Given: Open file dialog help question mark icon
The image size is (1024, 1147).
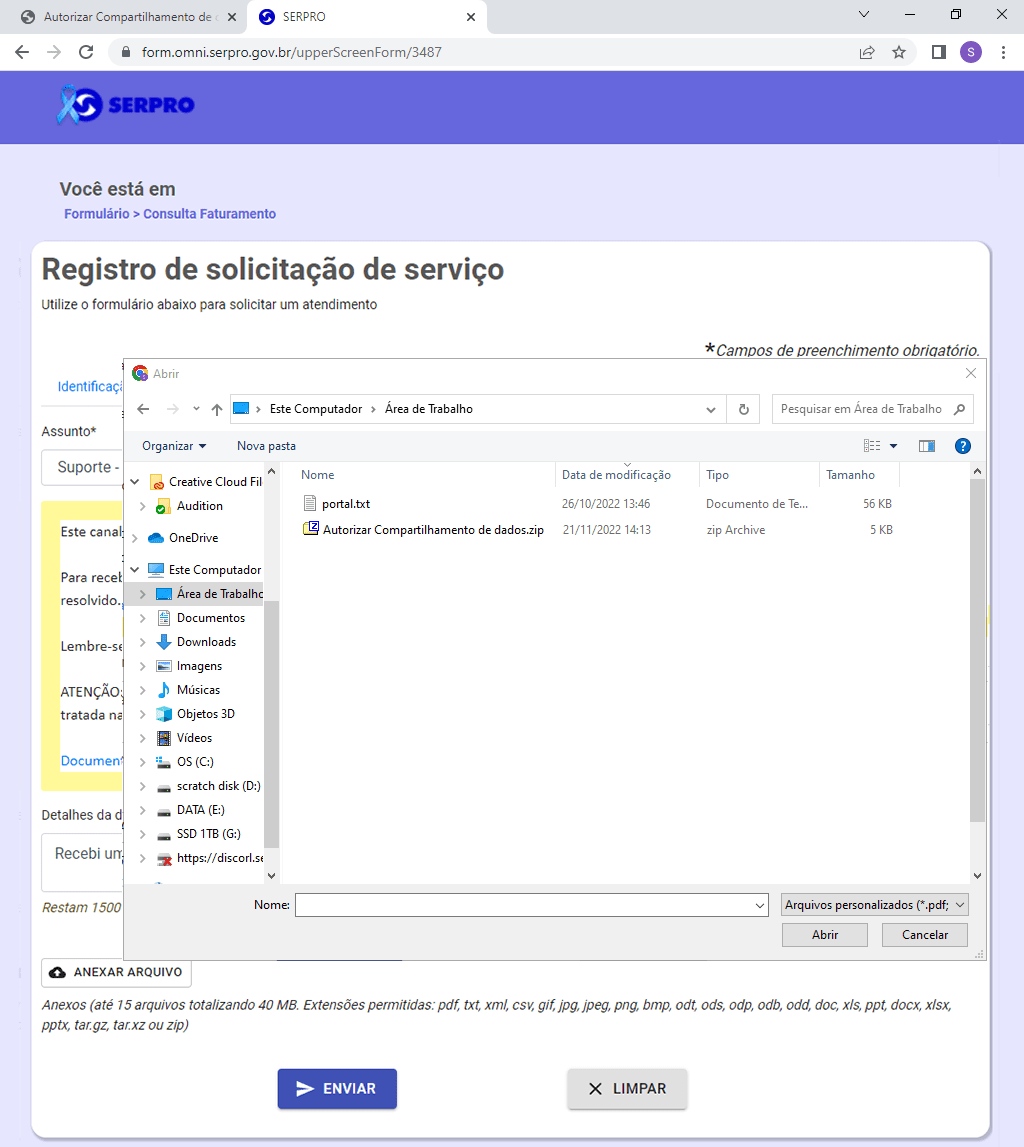Looking at the screenshot, I should tap(962, 446).
